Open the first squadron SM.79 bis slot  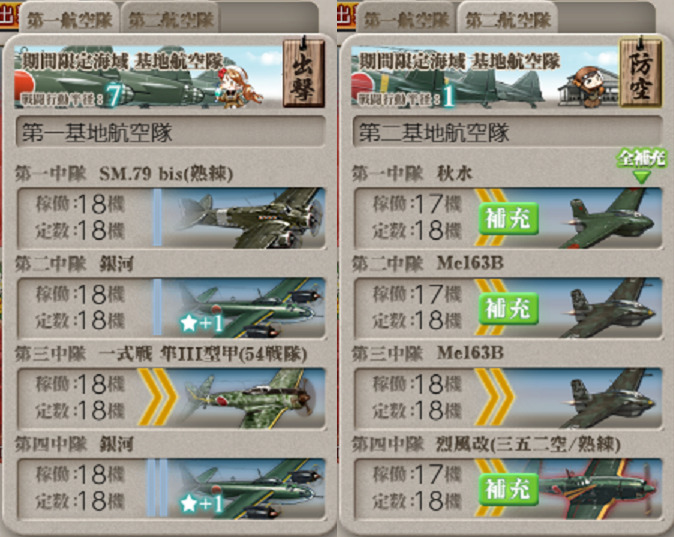click(171, 218)
